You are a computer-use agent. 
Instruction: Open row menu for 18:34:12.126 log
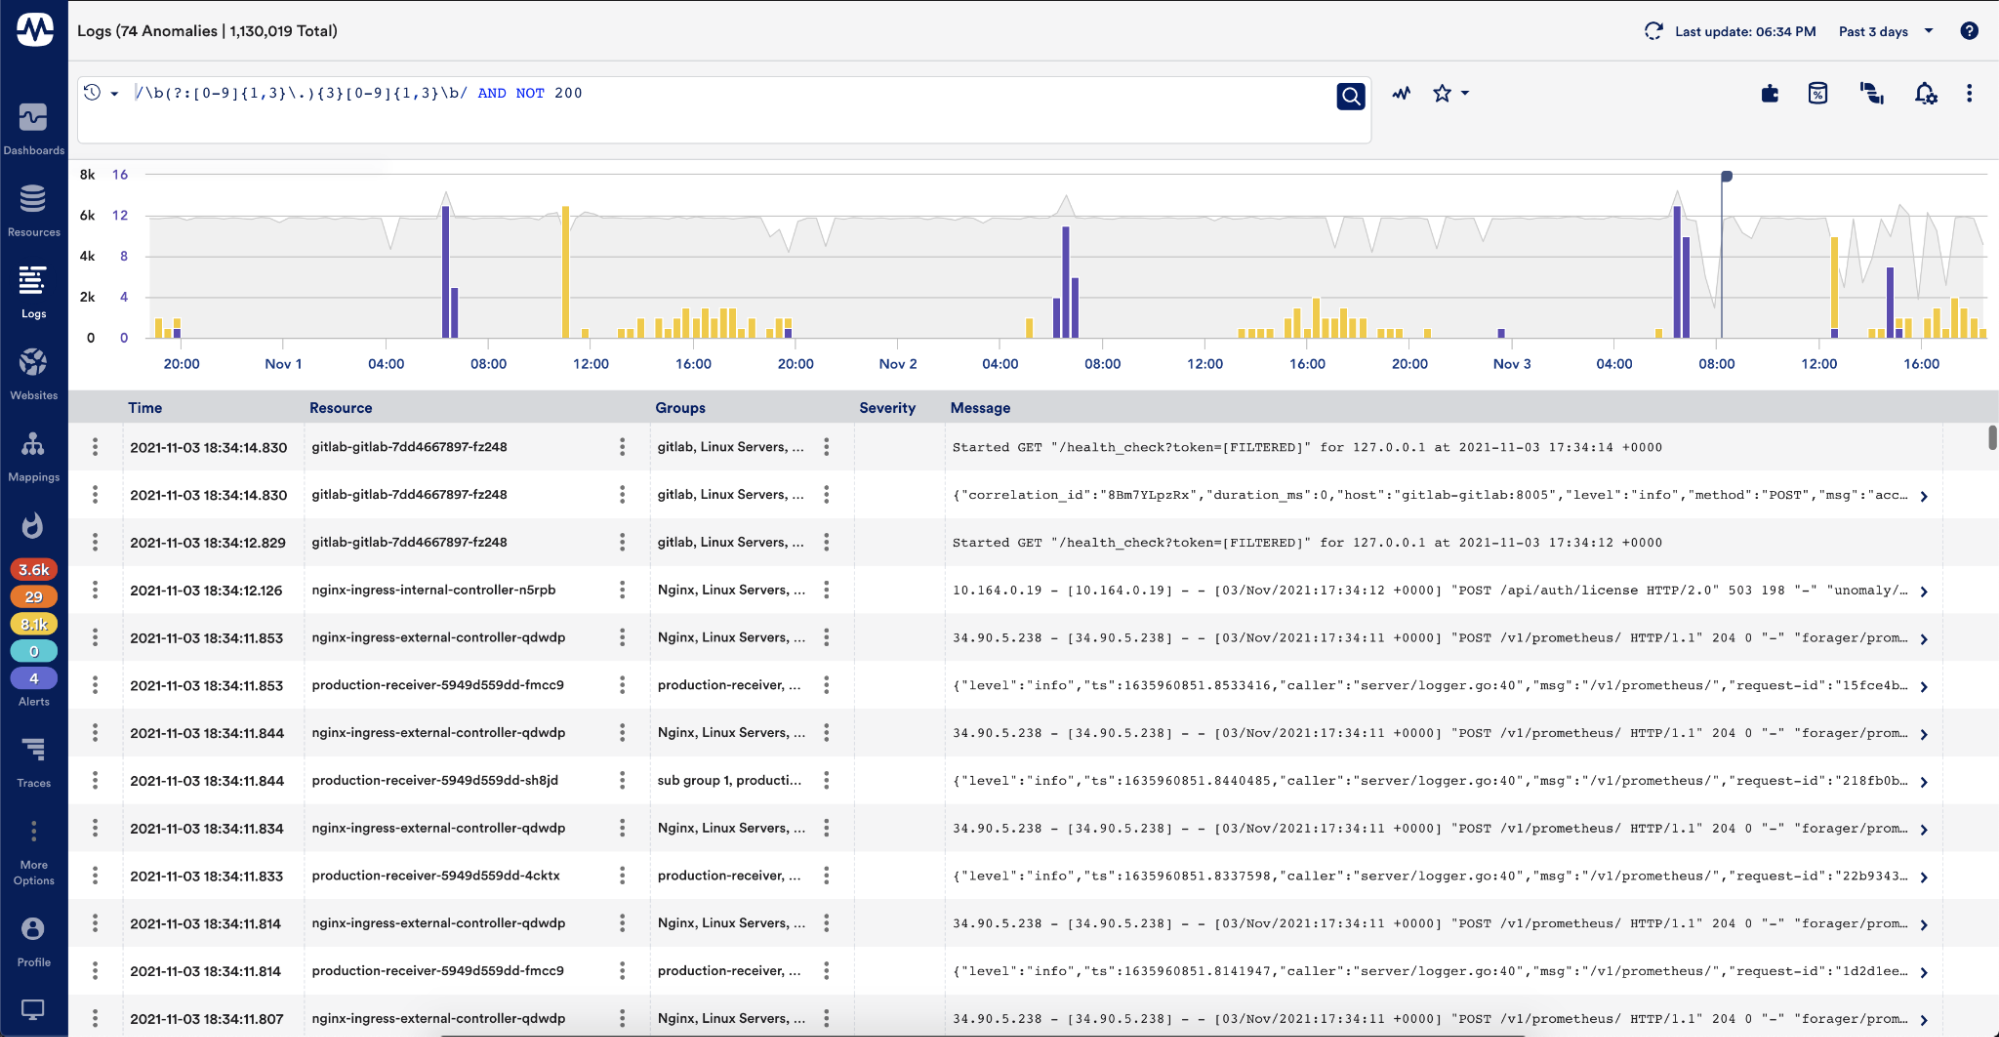pyautogui.click(x=95, y=590)
